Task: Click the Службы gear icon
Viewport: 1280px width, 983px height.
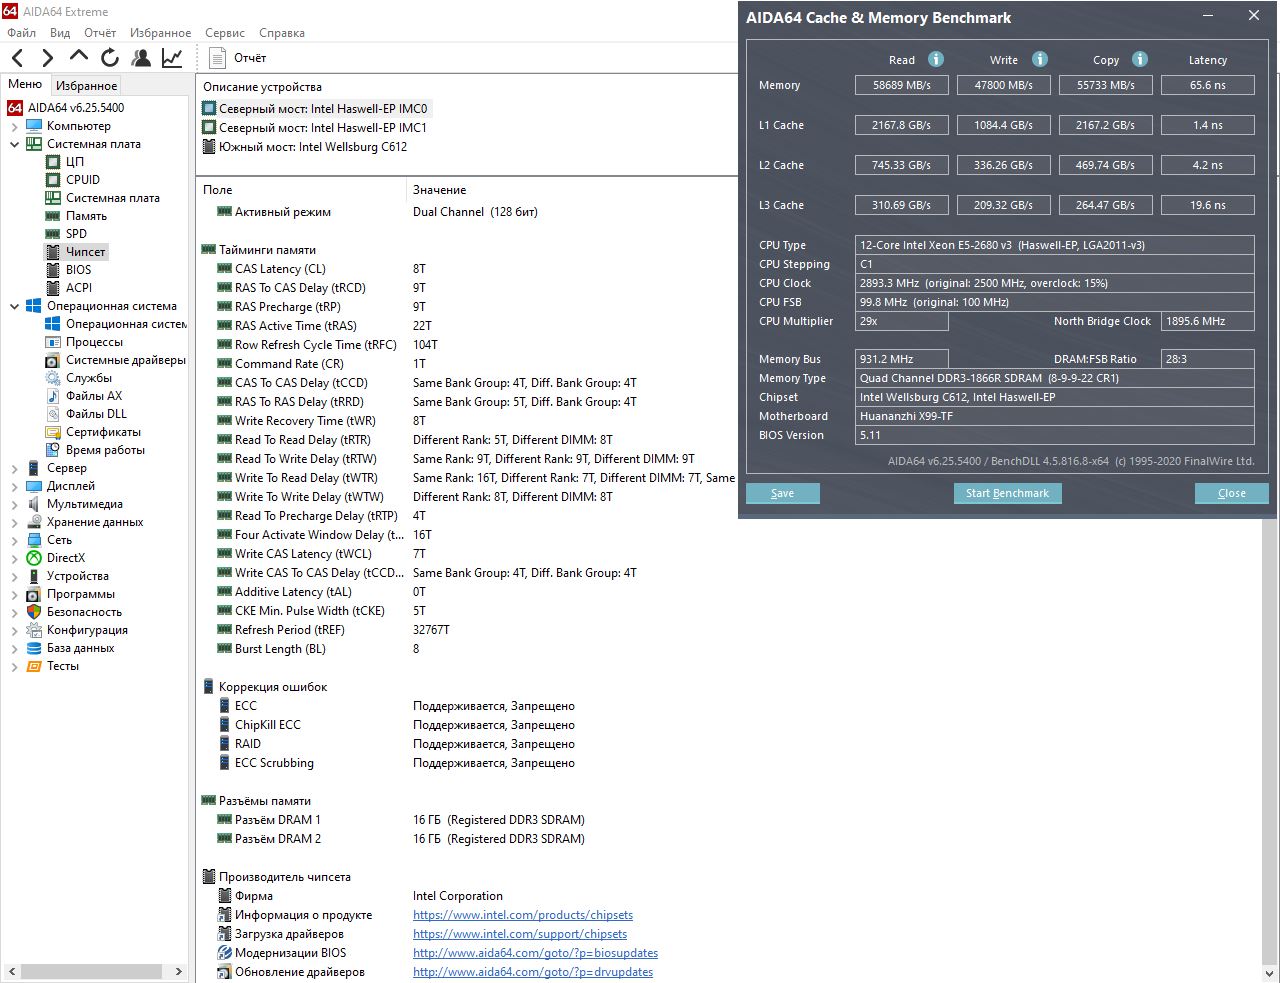Action: point(53,378)
